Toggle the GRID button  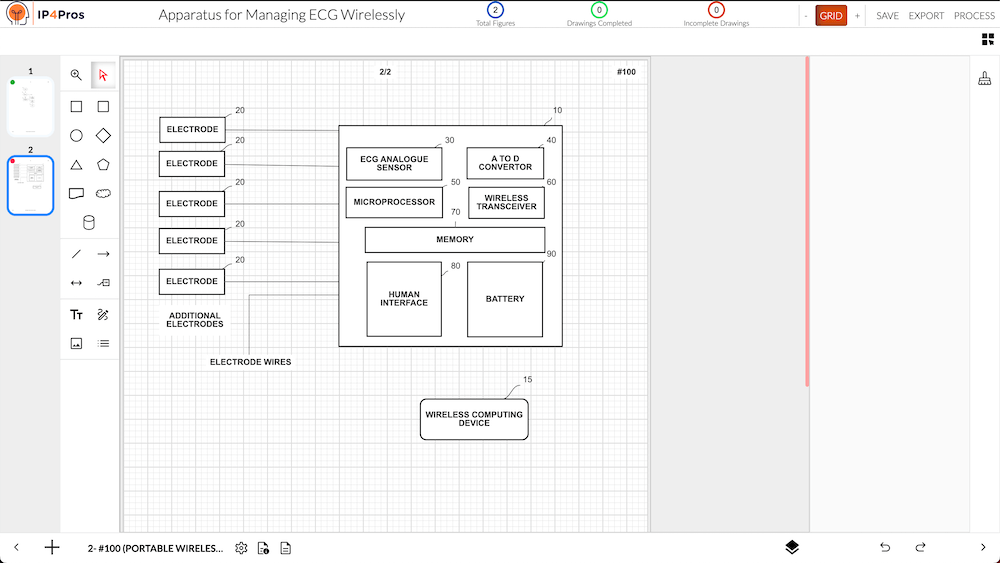tap(830, 16)
